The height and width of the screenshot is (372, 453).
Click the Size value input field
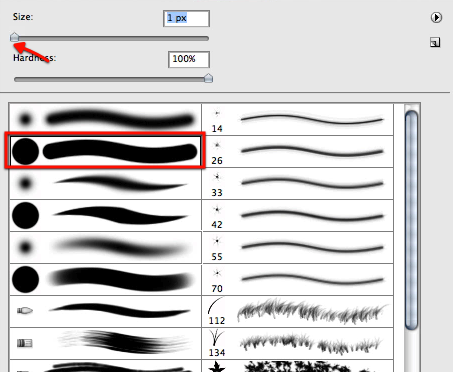[x=186, y=18]
